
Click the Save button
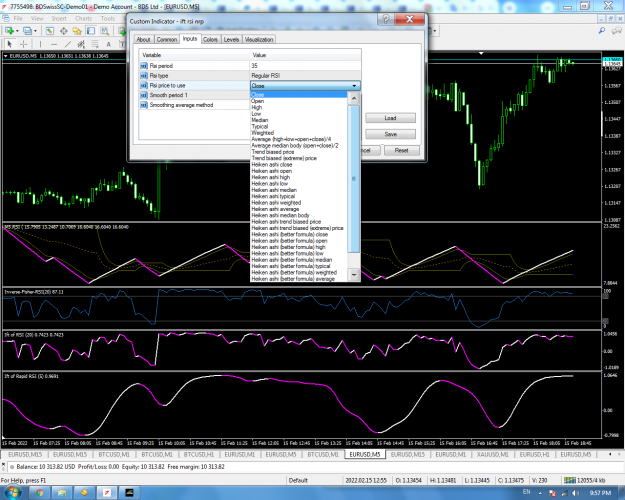coord(390,134)
